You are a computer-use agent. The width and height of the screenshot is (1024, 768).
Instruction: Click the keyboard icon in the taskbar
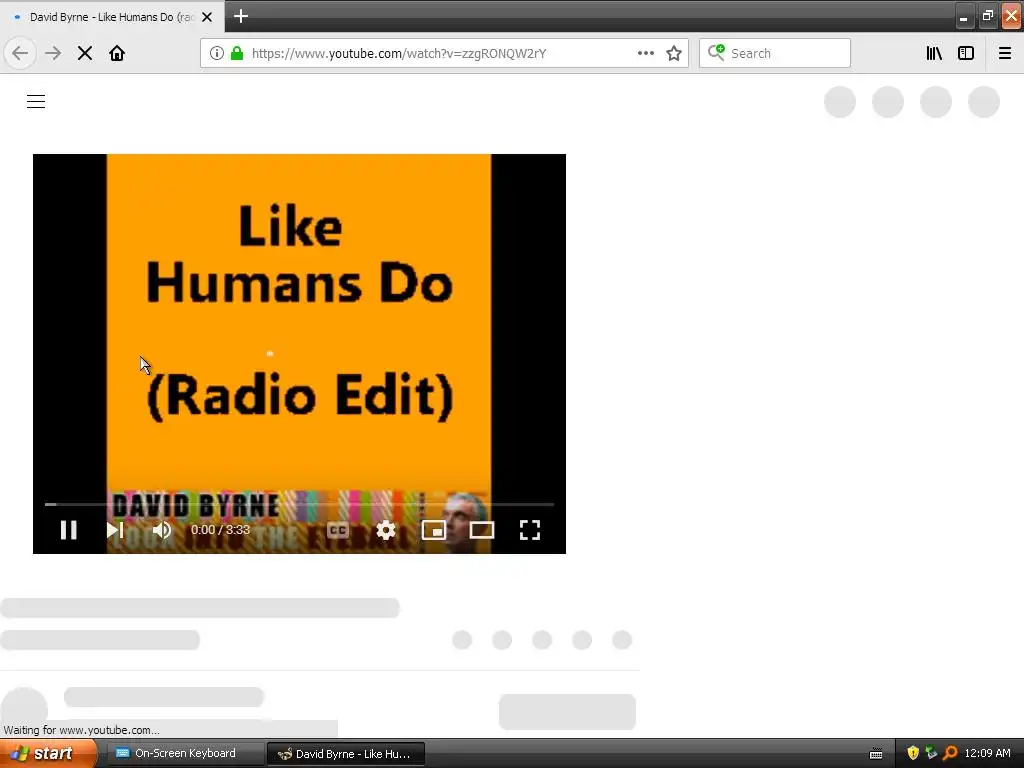[x=876, y=754]
